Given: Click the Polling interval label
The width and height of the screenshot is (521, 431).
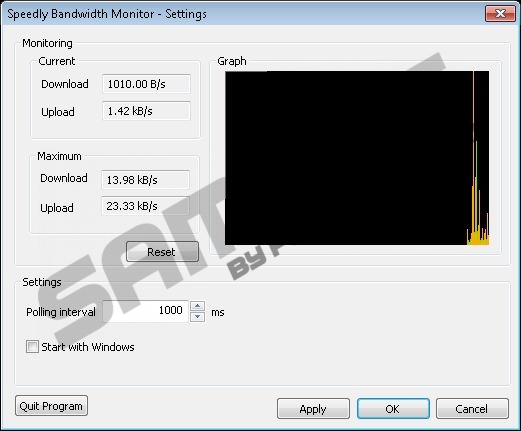Looking at the screenshot, I should [x=61, y=312].
